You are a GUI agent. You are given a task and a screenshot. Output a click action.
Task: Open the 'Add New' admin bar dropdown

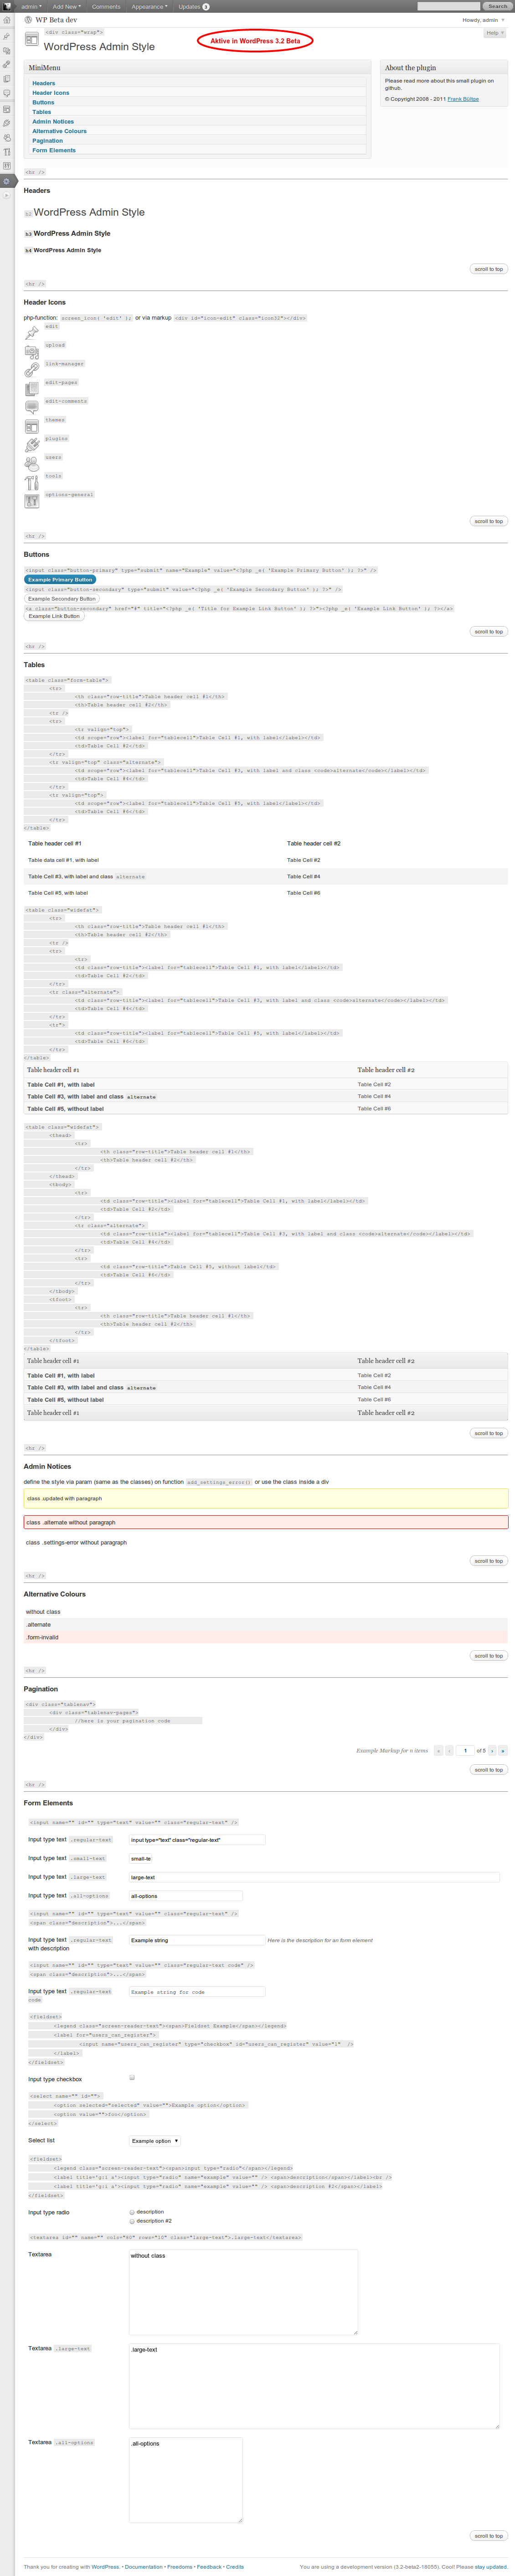click(67, 6)
